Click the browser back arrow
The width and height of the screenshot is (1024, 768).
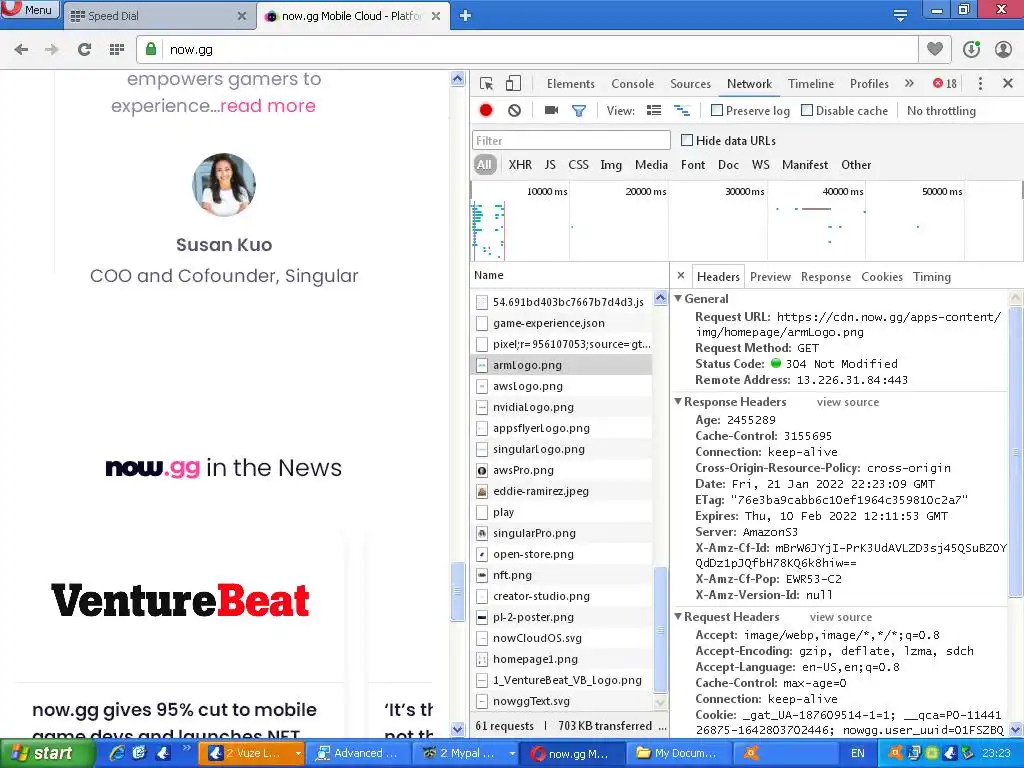[21, 50]
